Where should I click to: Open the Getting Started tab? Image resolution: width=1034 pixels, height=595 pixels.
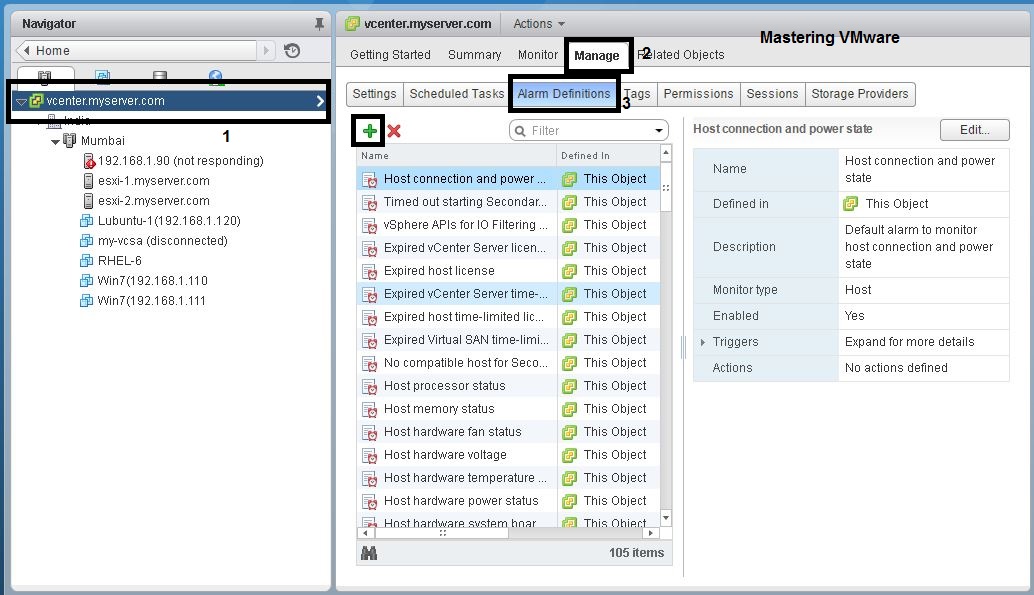click(x=390, y=55)
